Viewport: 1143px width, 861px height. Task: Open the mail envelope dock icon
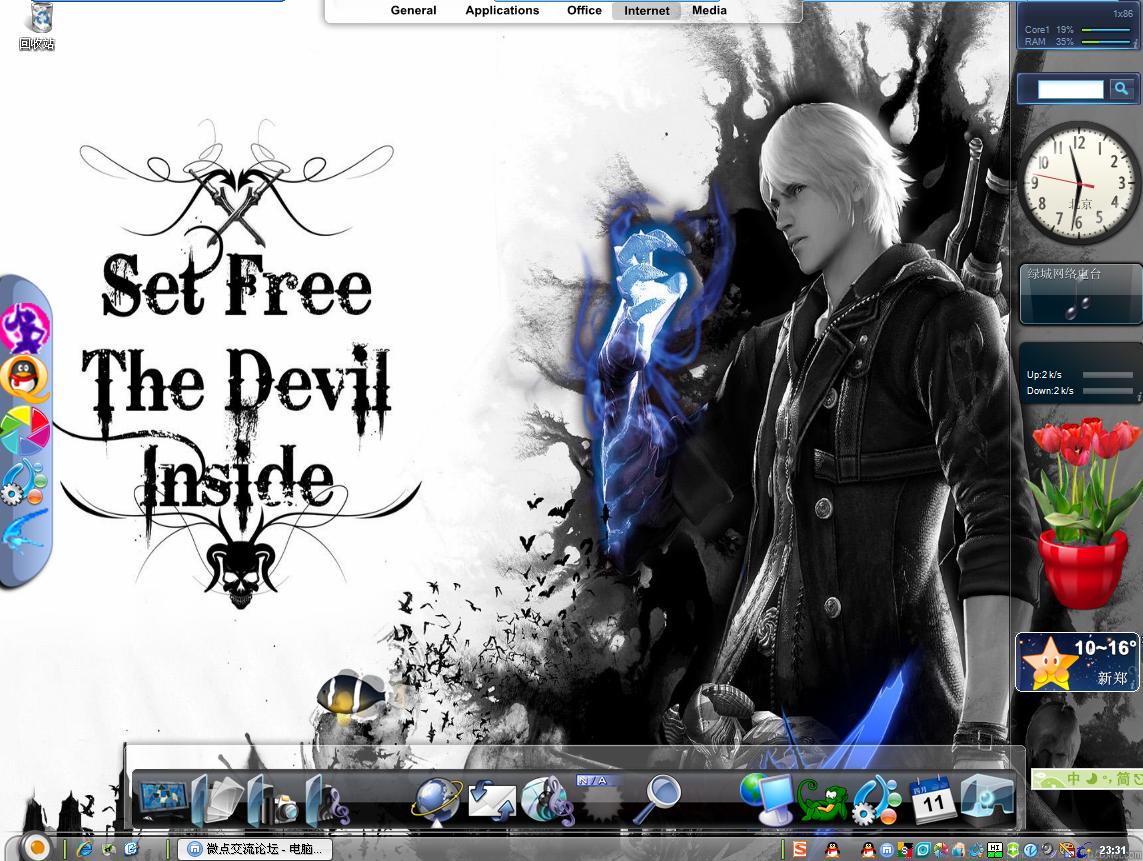coord(492,800)
